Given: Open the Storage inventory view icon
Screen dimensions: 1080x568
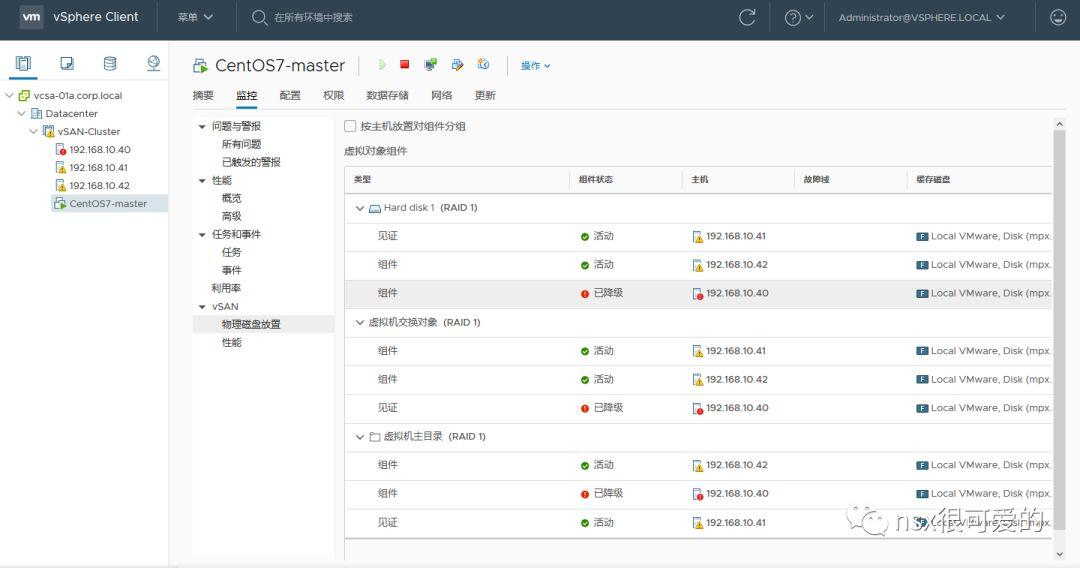Looking at the screenshot, I should [x=110, y=63].
